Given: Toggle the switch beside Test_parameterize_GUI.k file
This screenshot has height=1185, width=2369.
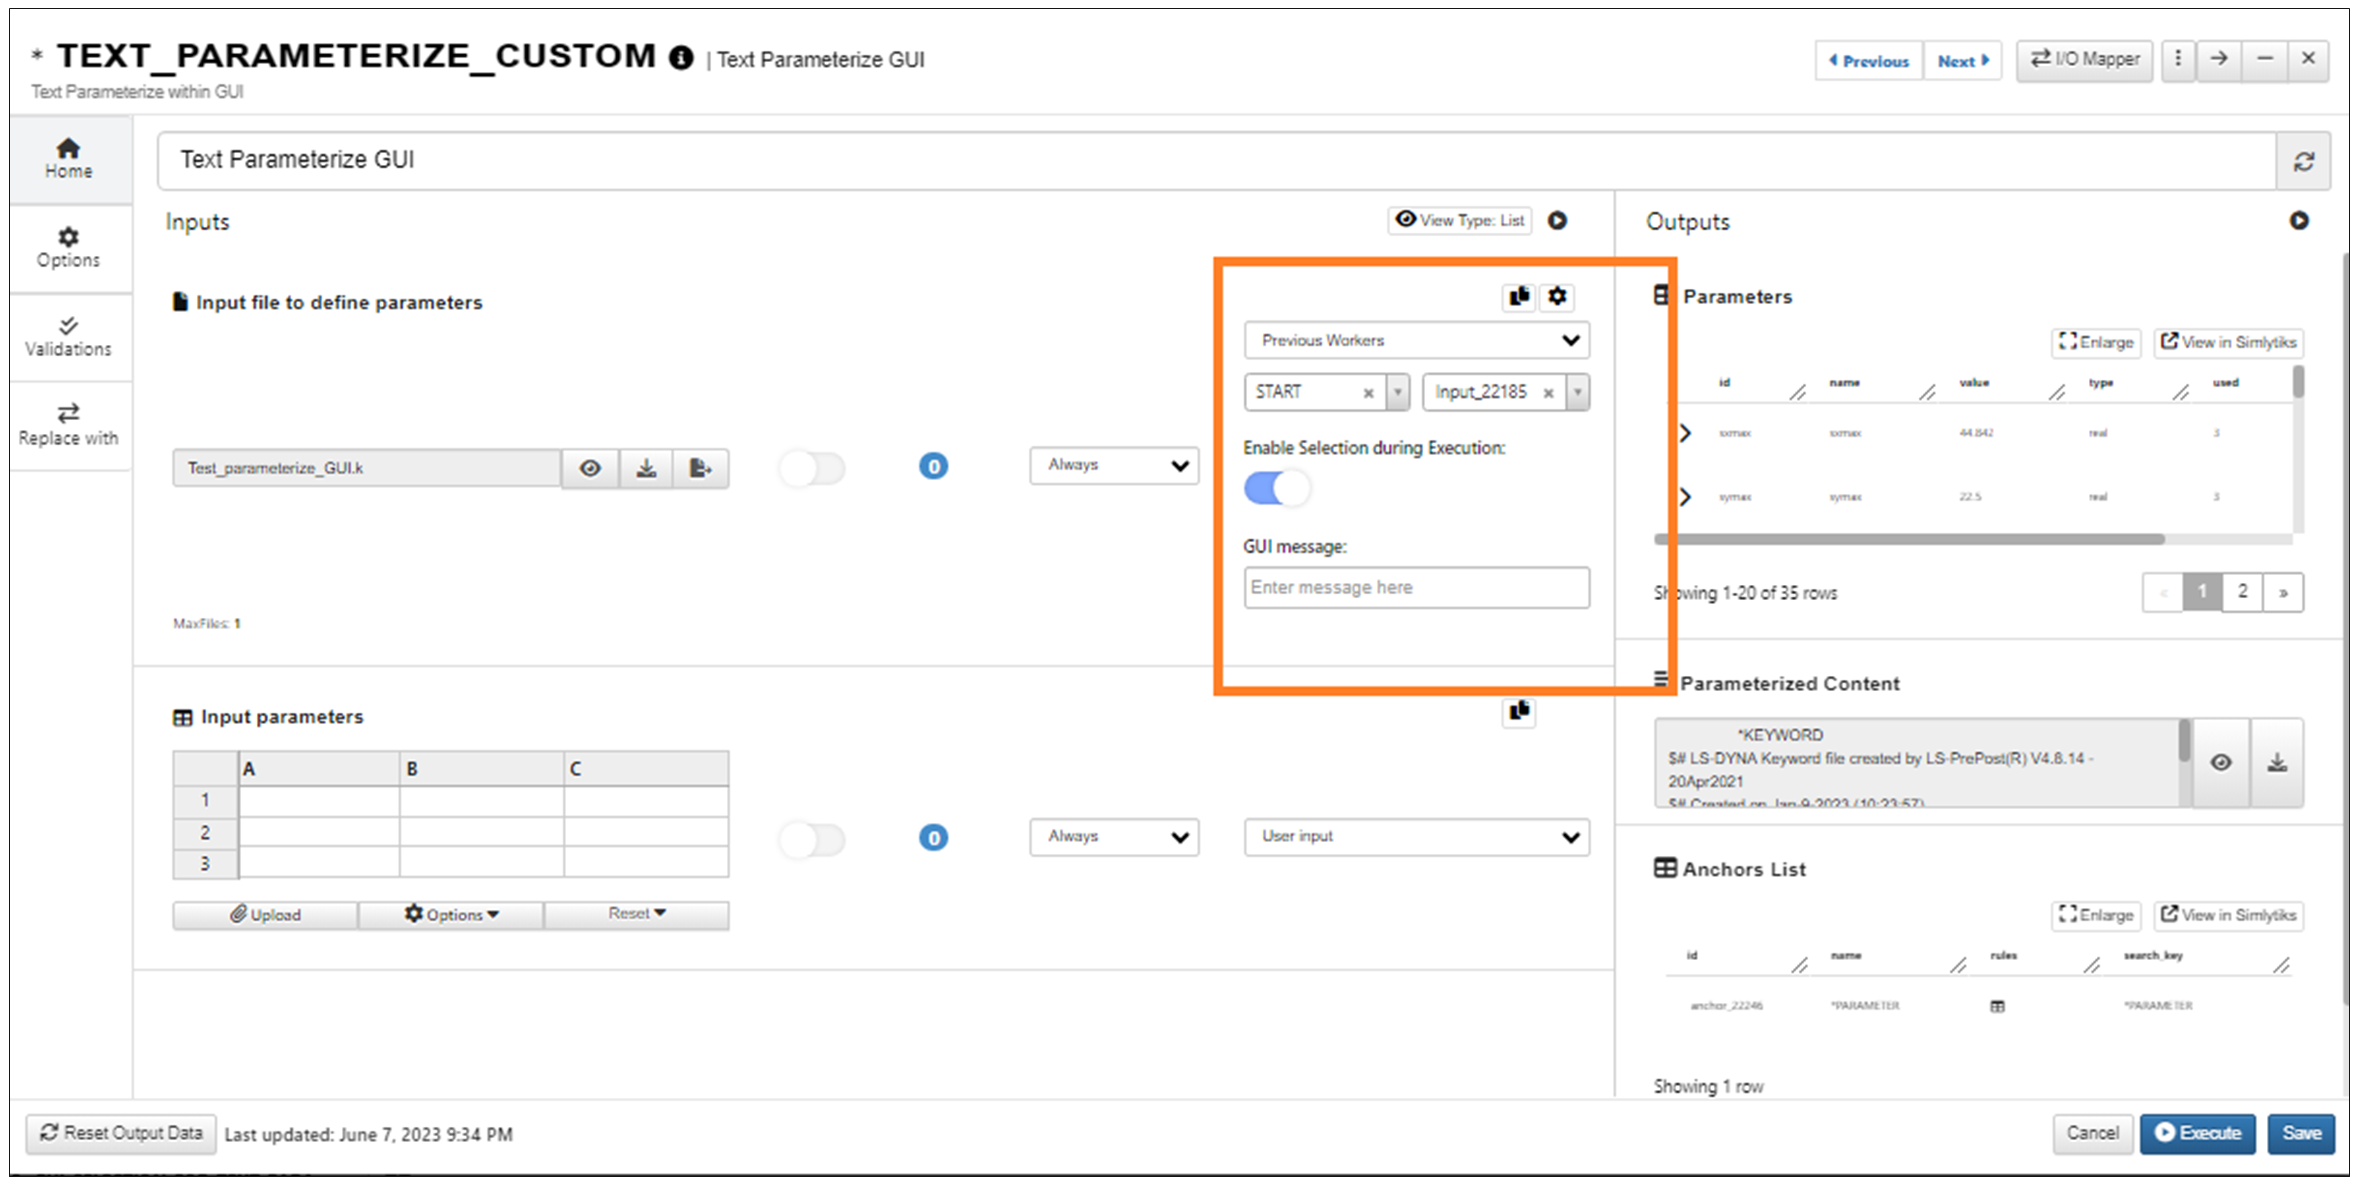Looking at the screenshot, I should 812,468.
